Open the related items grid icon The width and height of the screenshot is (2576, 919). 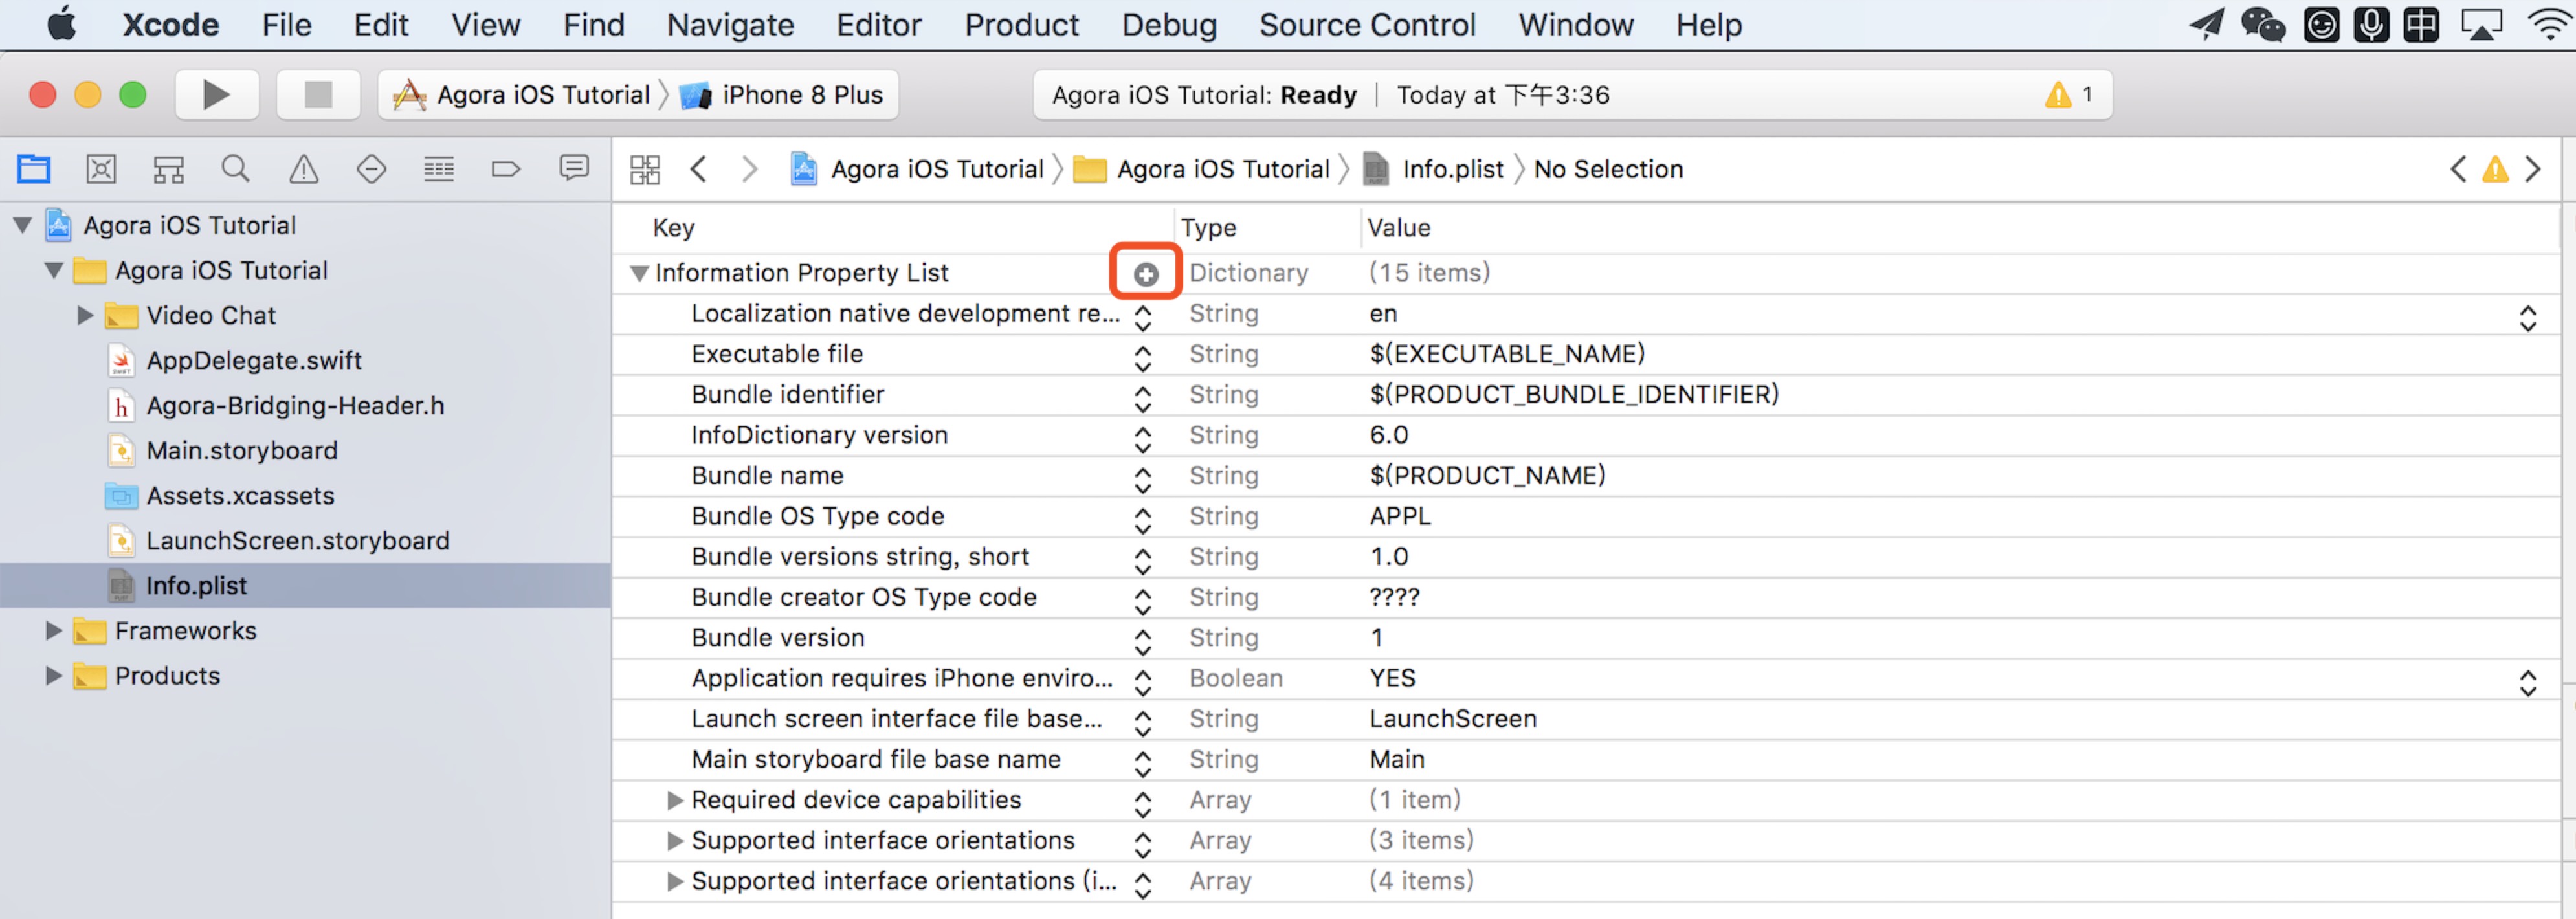[645, 169]
